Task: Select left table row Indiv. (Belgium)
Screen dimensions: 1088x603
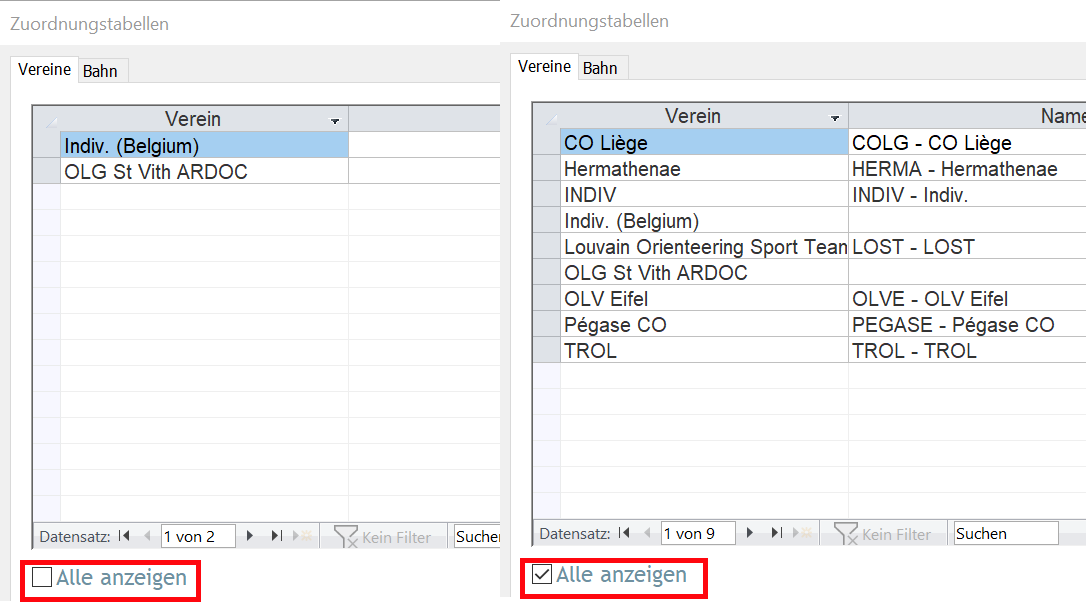Action: click(204, 145)
